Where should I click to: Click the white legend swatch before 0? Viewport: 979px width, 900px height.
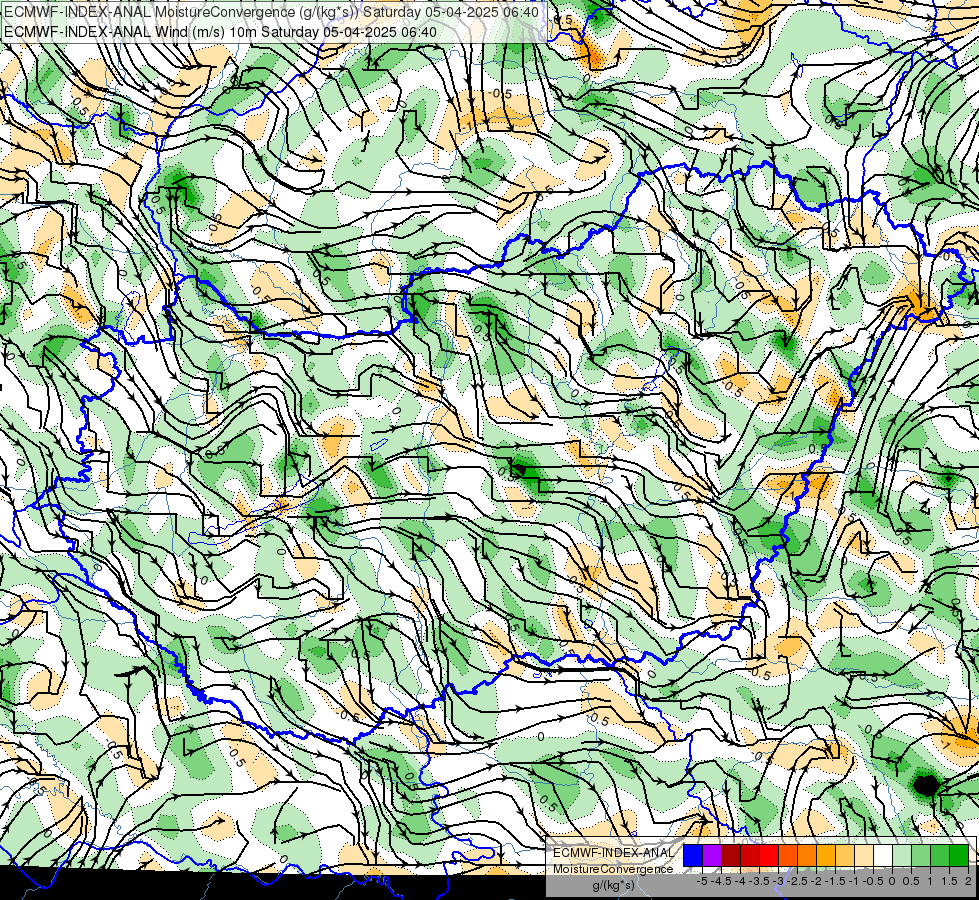(883, 856)
